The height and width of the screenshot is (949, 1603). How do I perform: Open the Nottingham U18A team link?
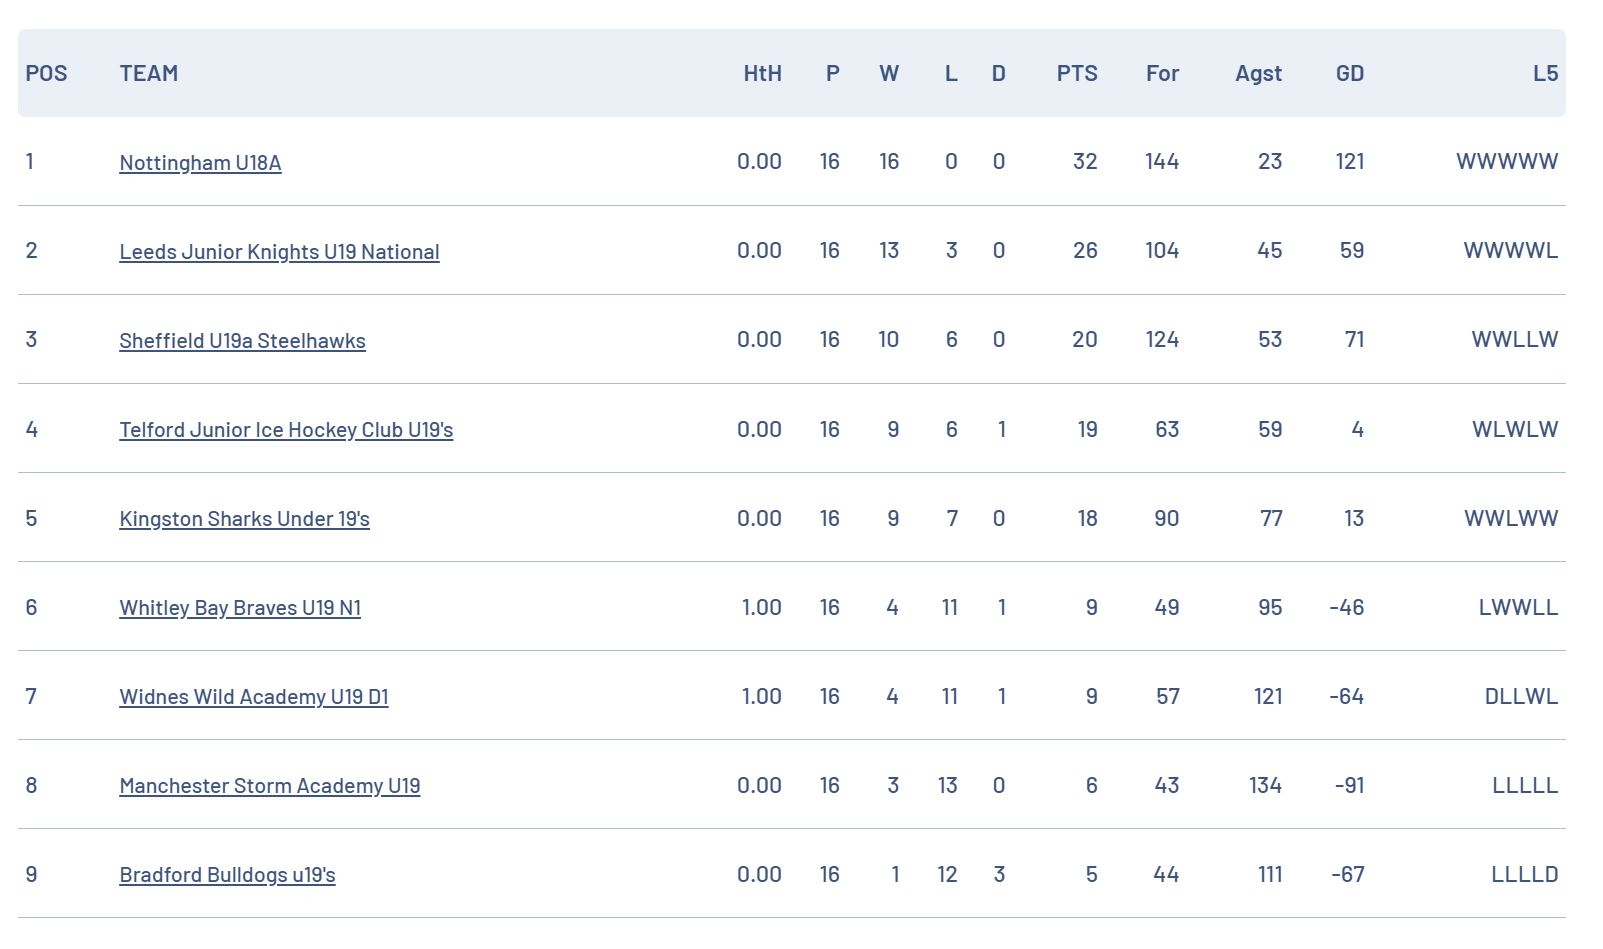click(x=200, y=162)
